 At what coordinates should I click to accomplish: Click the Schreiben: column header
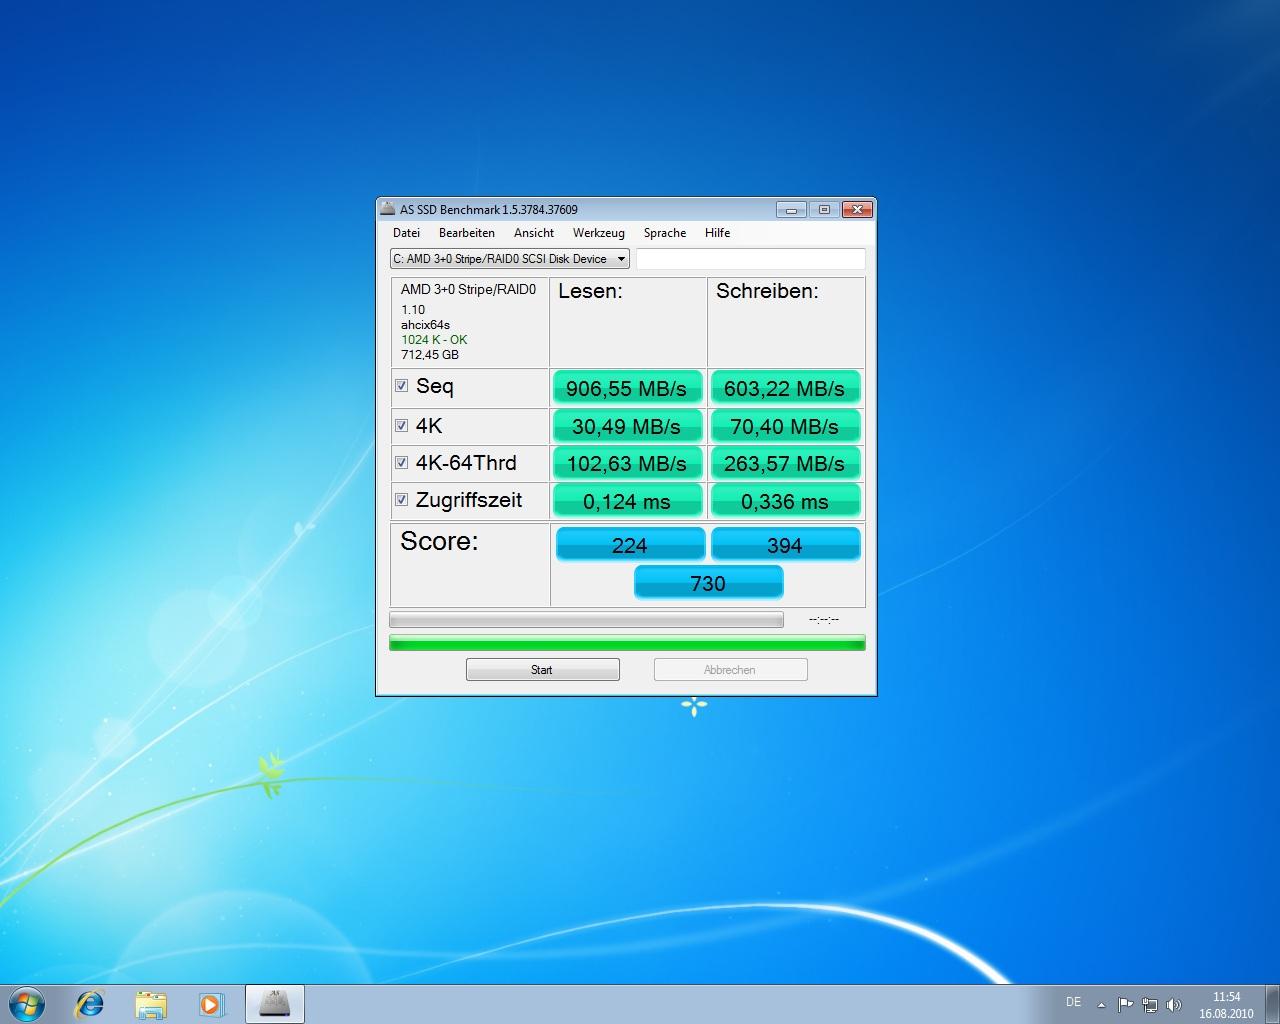767,291
